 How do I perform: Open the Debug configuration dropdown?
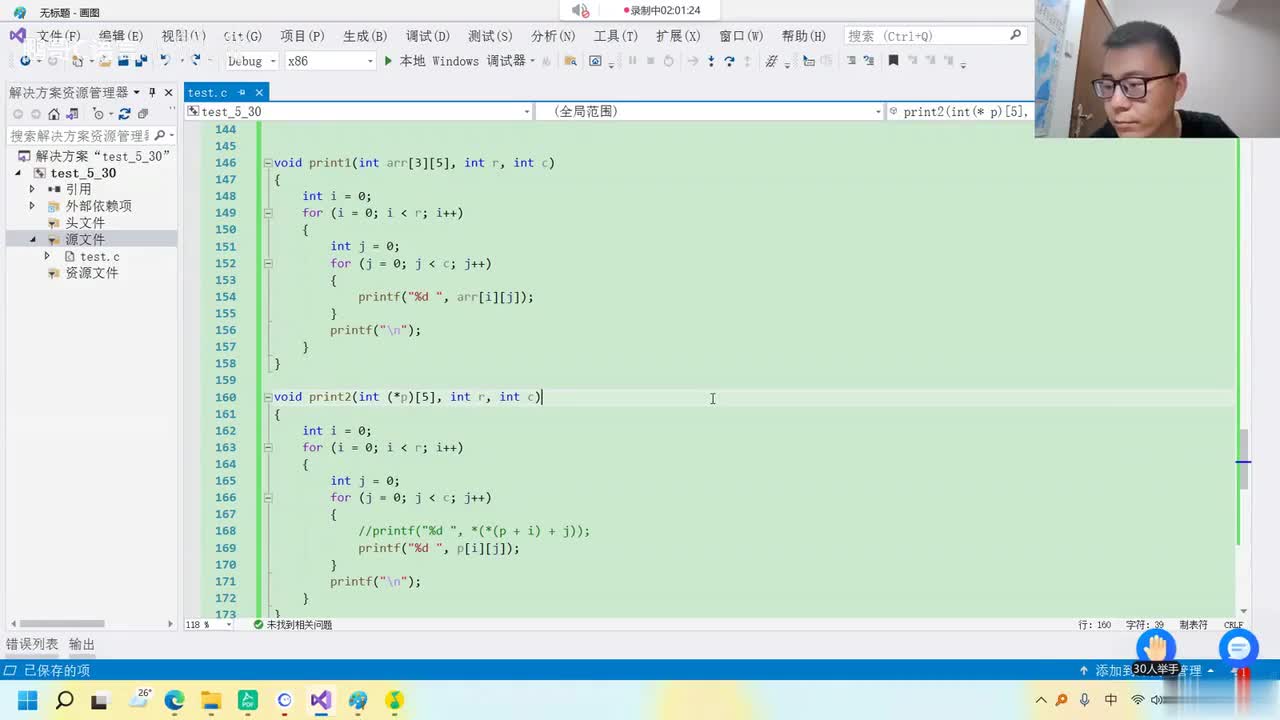tap(272, 61)
